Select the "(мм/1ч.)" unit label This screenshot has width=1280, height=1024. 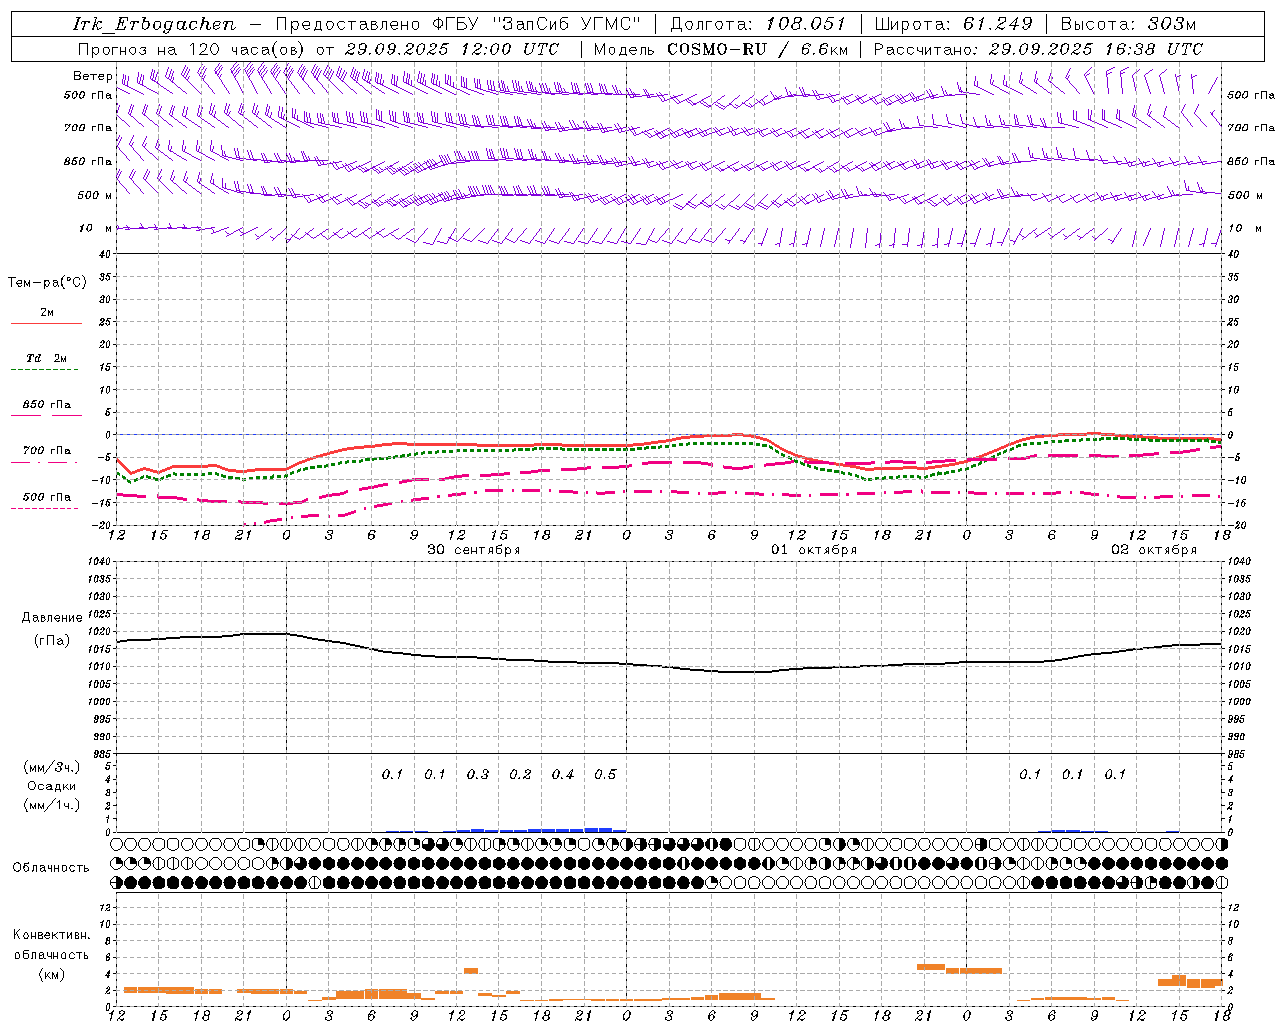(52, 805)
